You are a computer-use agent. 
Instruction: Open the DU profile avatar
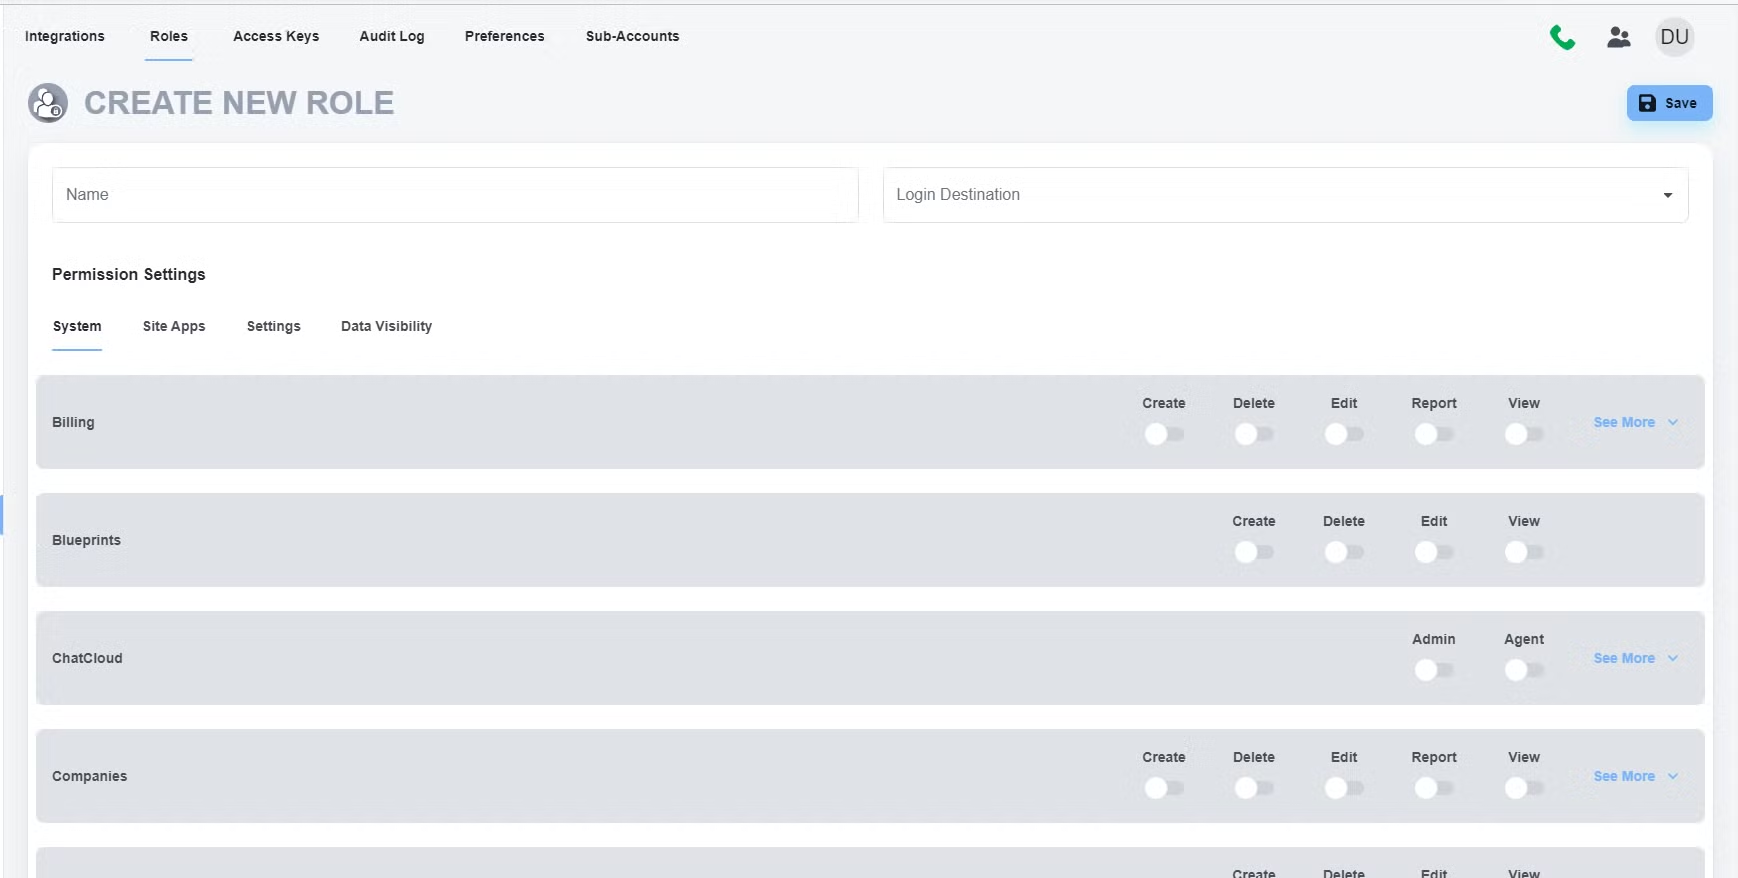click(1674, 37)
